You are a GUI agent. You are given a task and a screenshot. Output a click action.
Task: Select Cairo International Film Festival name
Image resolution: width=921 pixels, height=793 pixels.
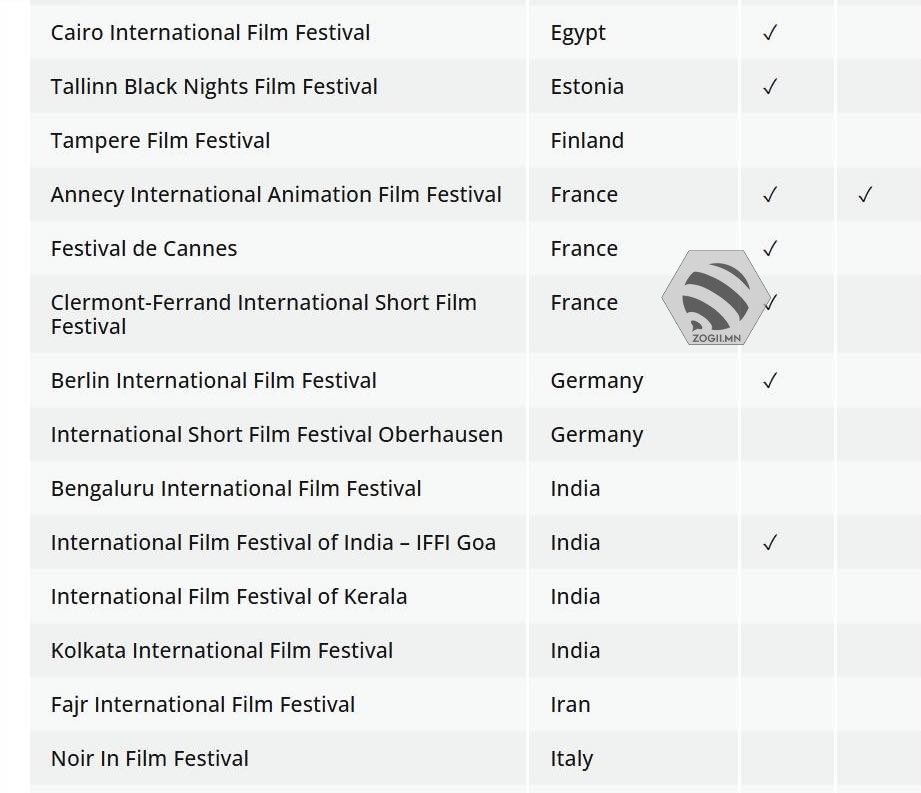[210, 33]
